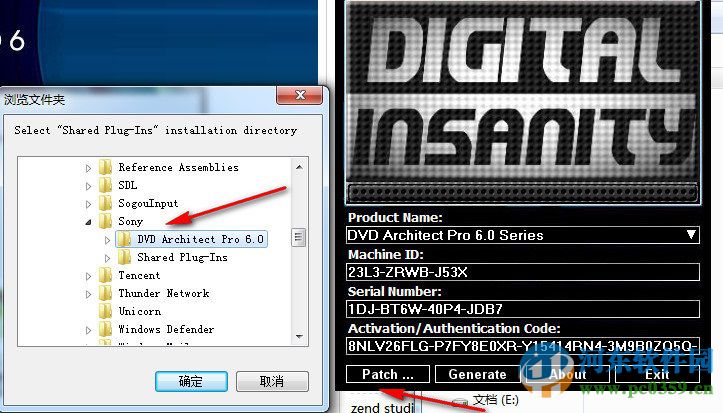
Task: Open the Product Name dropdown
Action: (691, 235)
